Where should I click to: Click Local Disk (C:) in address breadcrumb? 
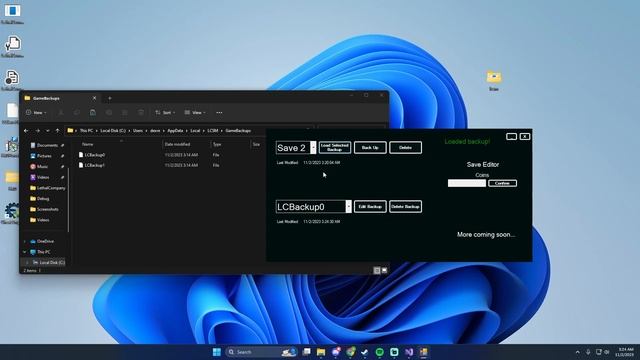click(x=113, y=131)
